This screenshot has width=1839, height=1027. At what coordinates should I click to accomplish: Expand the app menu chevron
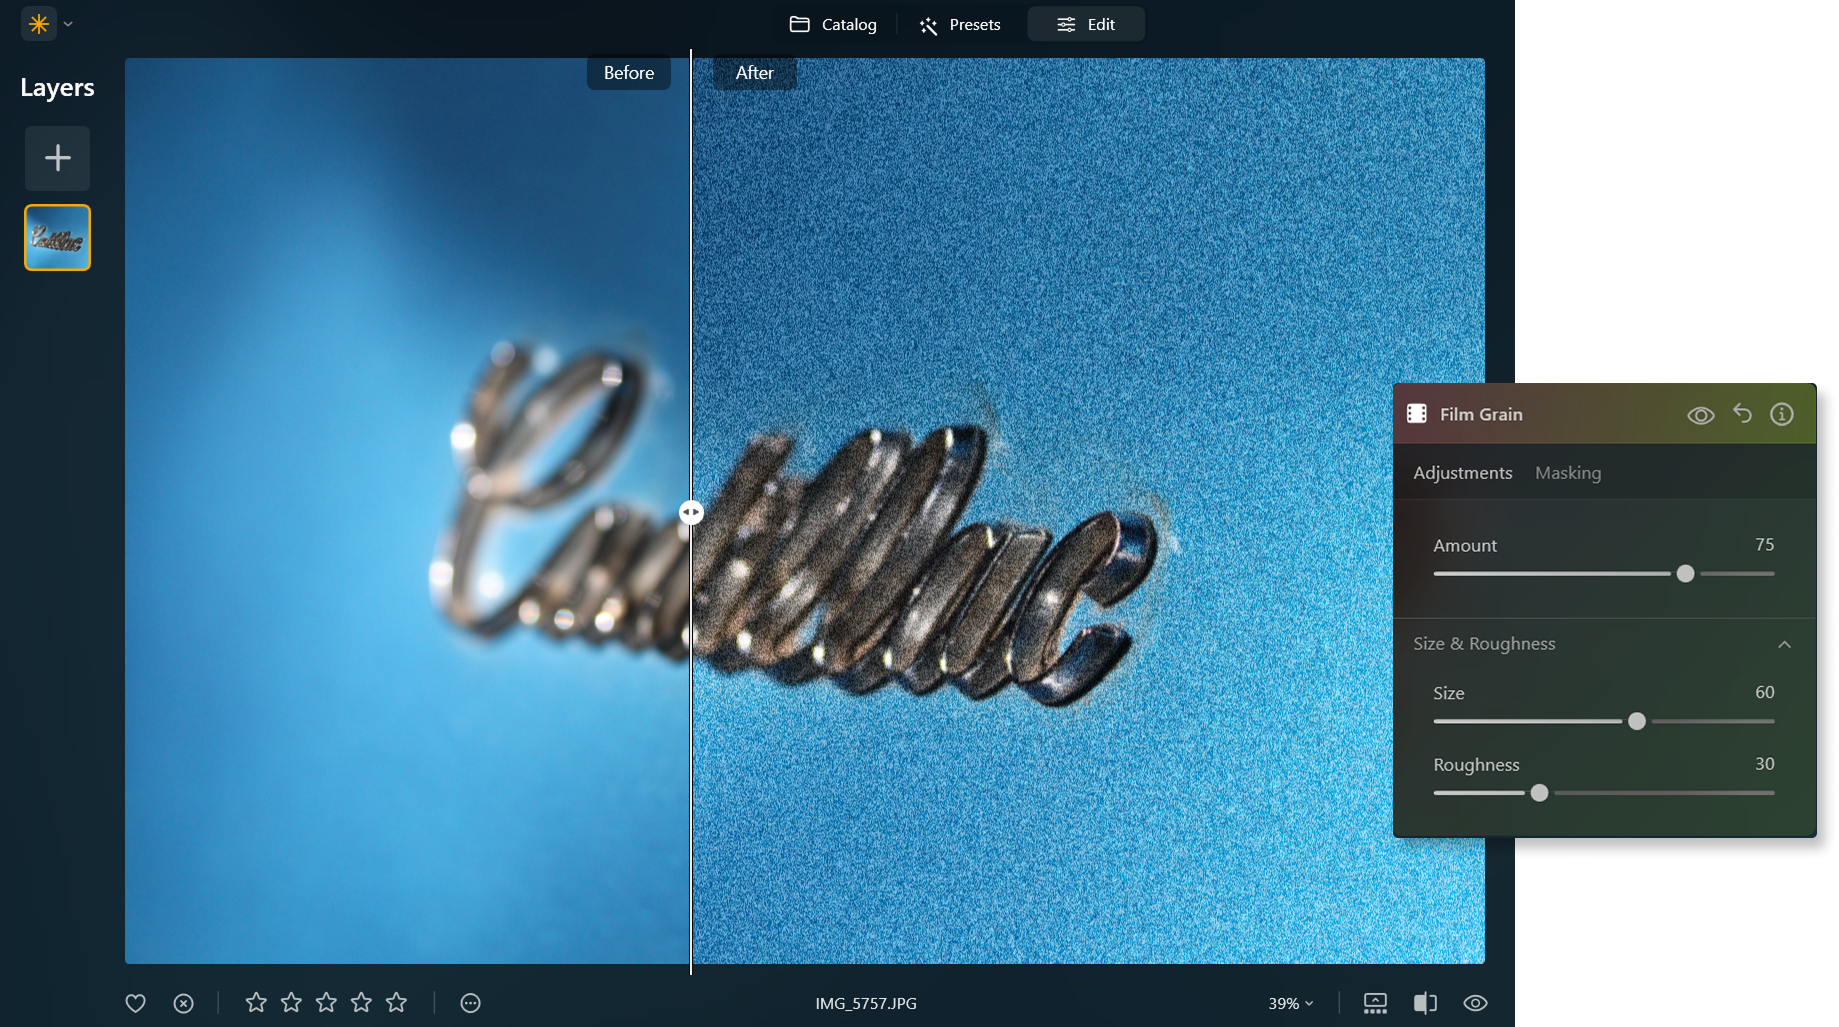[x=68, y=24]
